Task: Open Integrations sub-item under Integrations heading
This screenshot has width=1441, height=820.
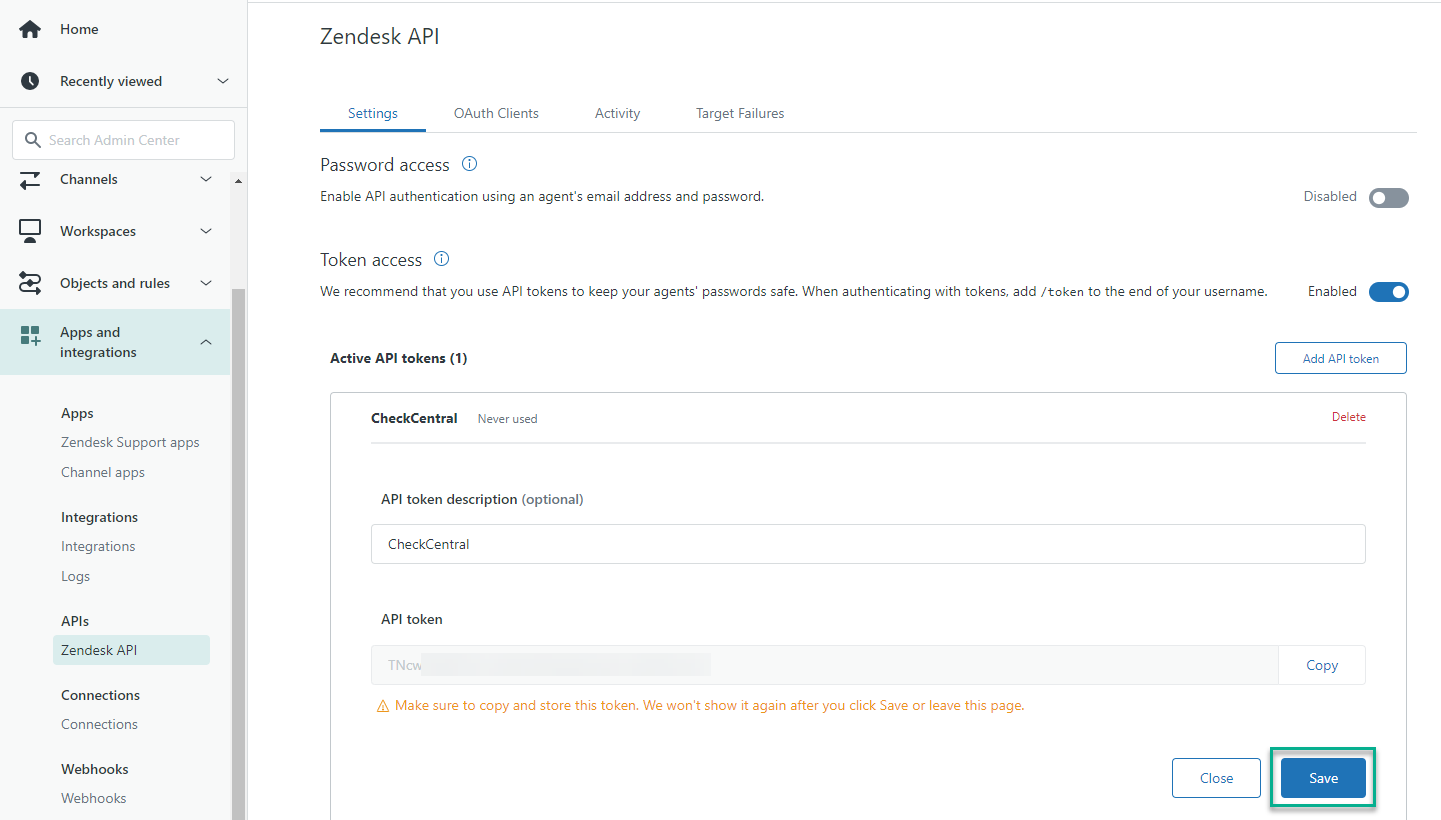Action: tap(98, 547)
